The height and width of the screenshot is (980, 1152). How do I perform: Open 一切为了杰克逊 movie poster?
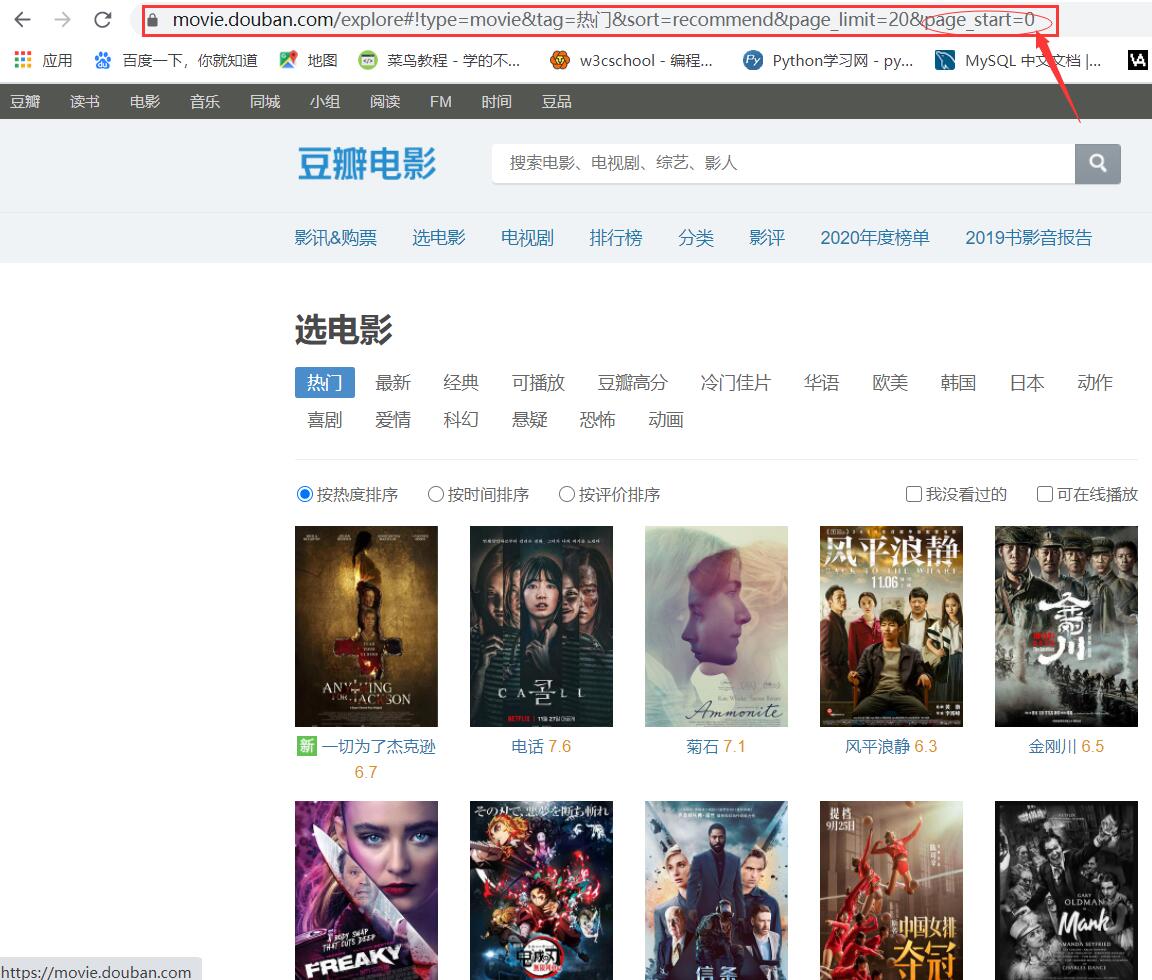click(x=367, y=627)
